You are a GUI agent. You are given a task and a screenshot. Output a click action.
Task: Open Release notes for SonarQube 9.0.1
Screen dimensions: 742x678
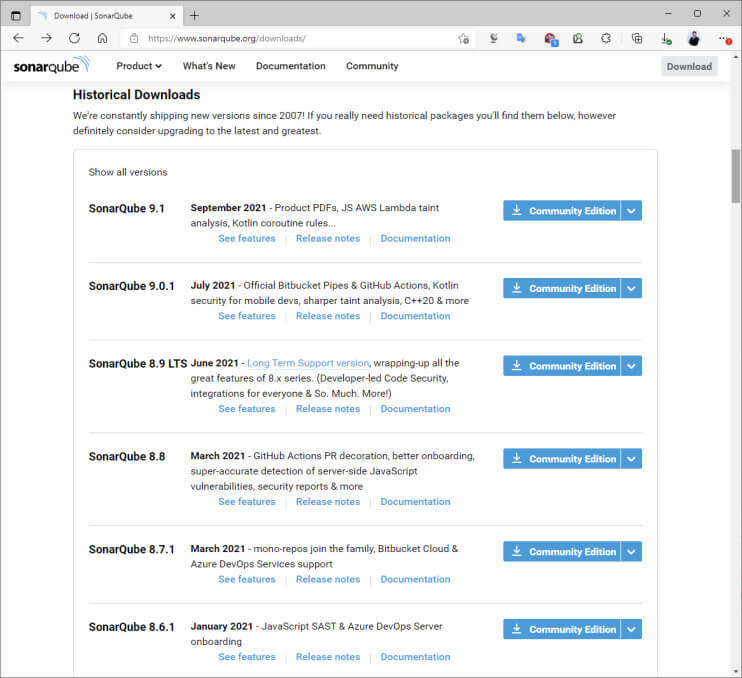tap(328, 316)
